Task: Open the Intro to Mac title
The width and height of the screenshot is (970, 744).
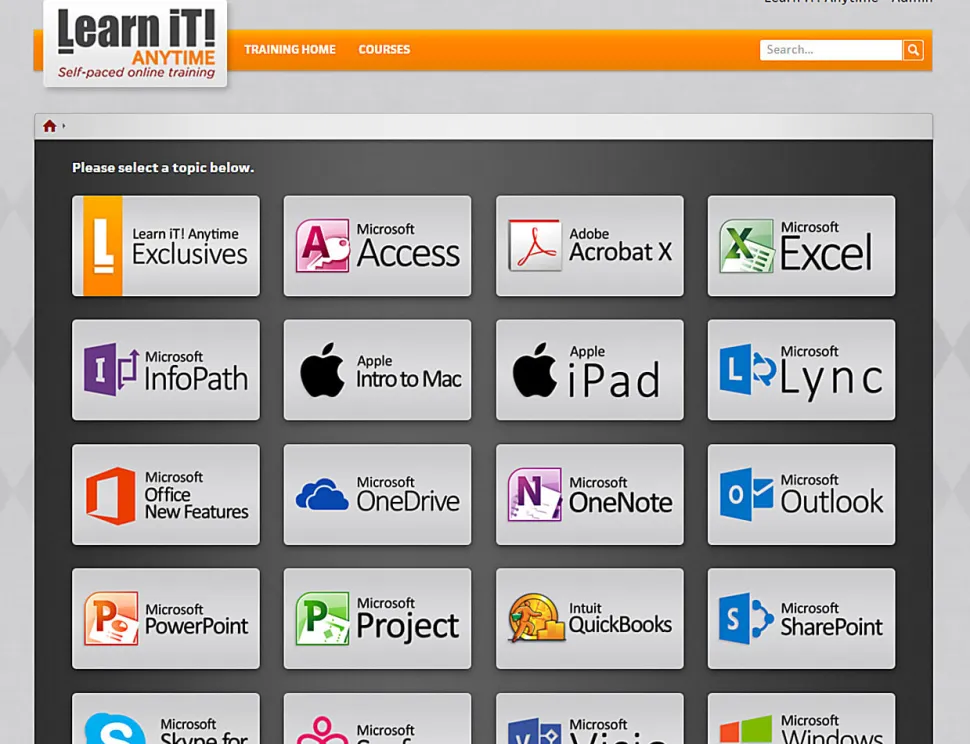Action: click(x=409, y=378)
